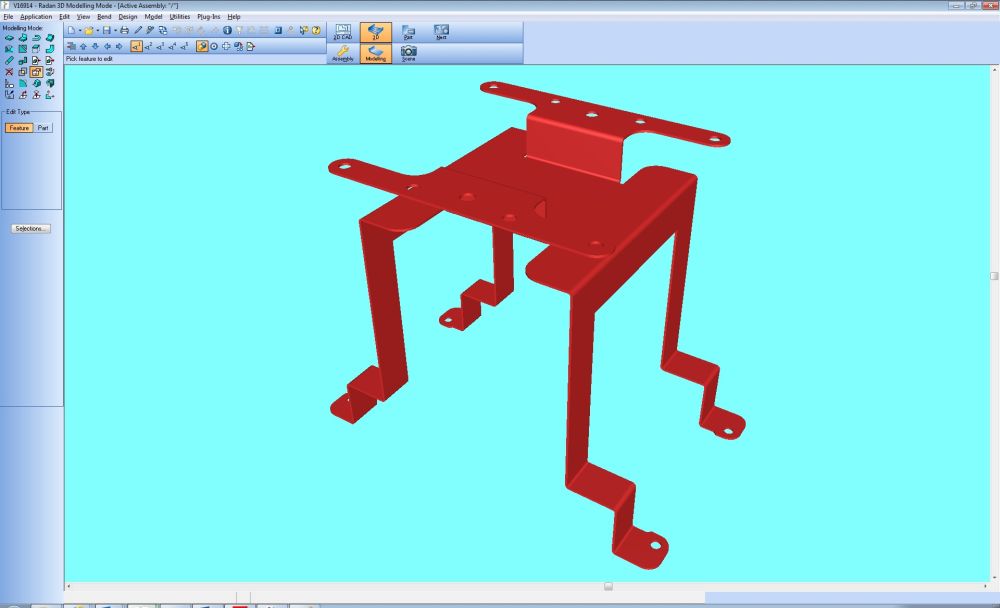This screenshot has height=608, width=1000.
Task: Click the red X delete tool
Action: point(9,72)
